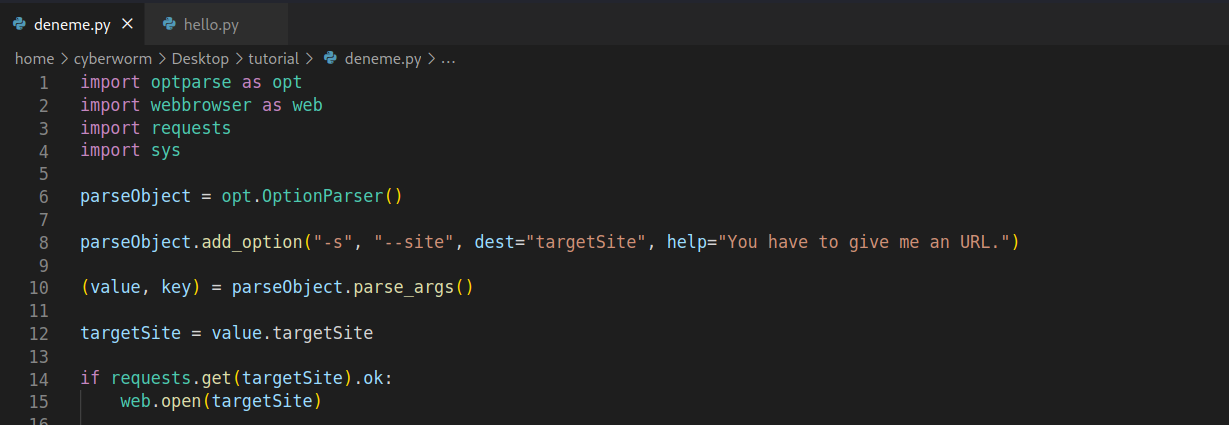Open the tutorial breadcrumb folder
This screenshot has height=425, width=1229.
[273, 59]
